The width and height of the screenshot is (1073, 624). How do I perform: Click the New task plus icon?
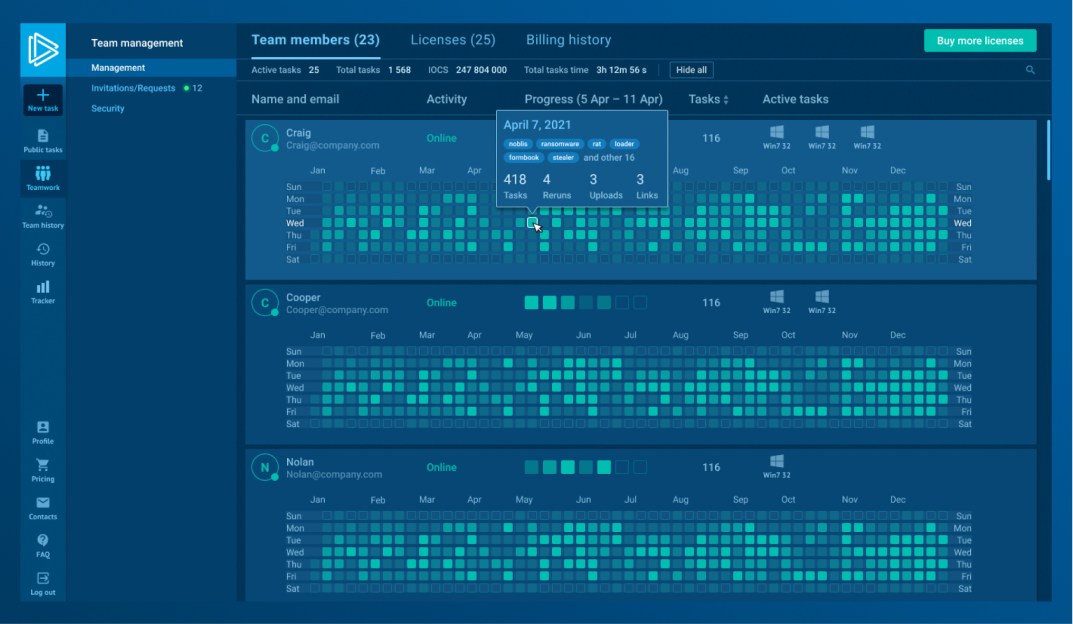click(x=43, y=95)
